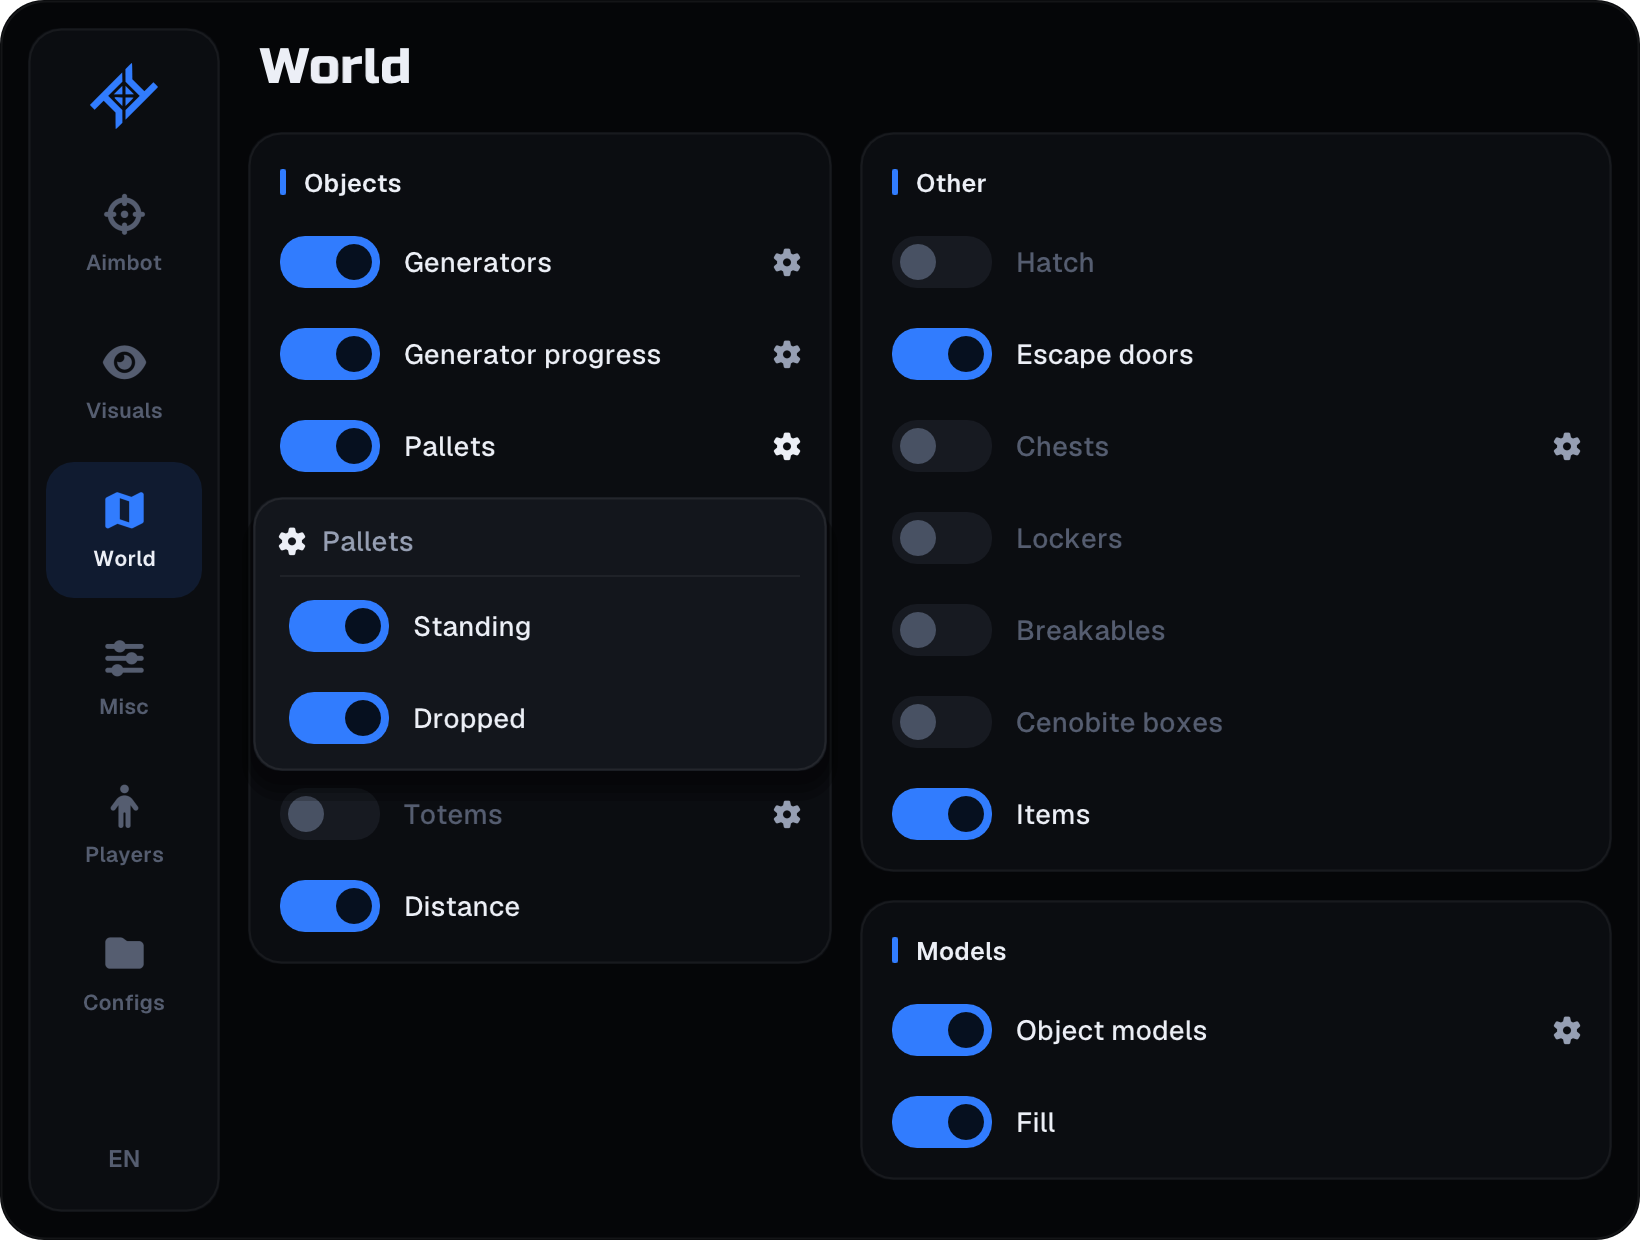Enable the Lockers toggle
Screen dimensions: 1640x1240
942,538
